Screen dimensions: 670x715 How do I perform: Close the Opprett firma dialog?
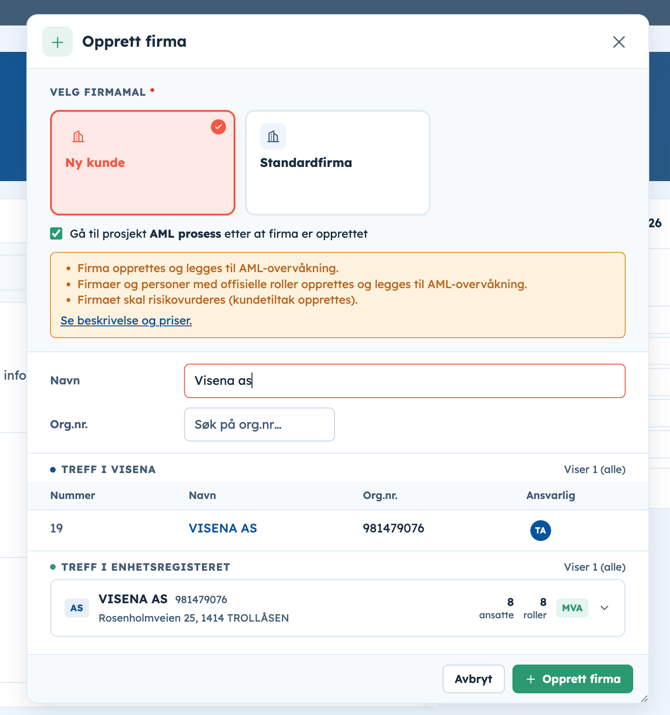point(618,42)
